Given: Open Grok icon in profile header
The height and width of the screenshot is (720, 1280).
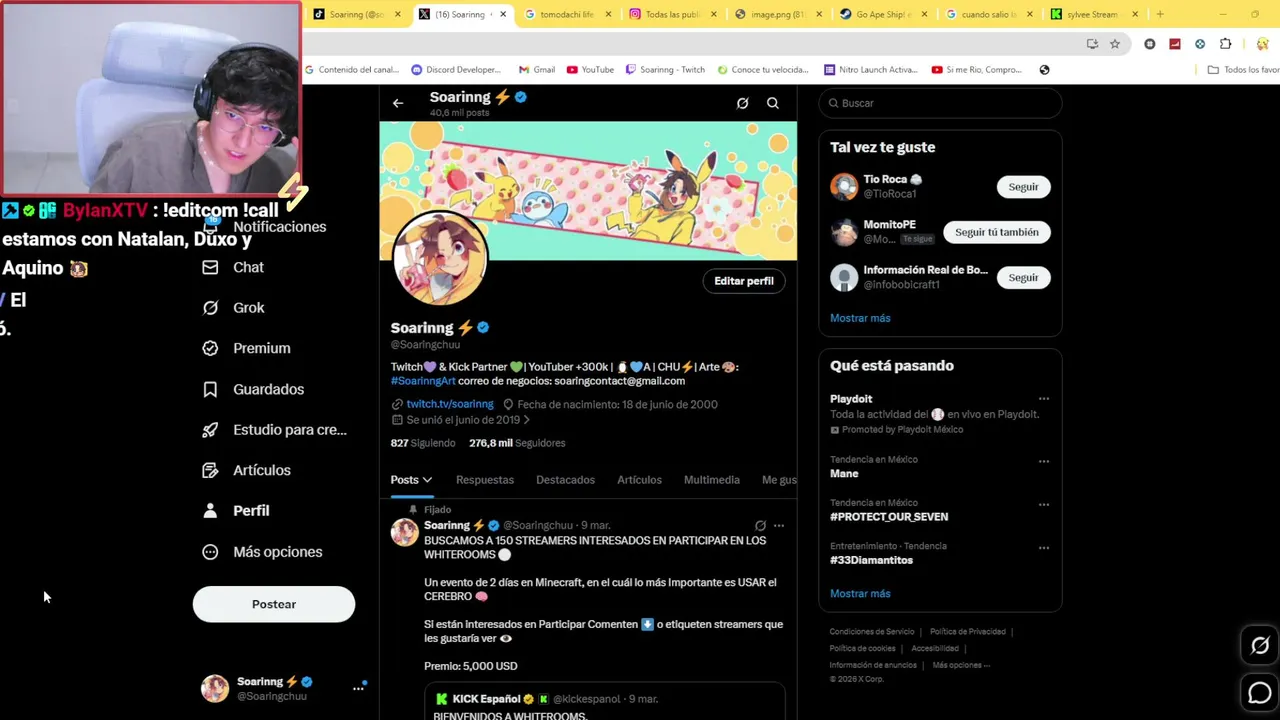Looking at the screenshot, I should [x=742, y=103].
